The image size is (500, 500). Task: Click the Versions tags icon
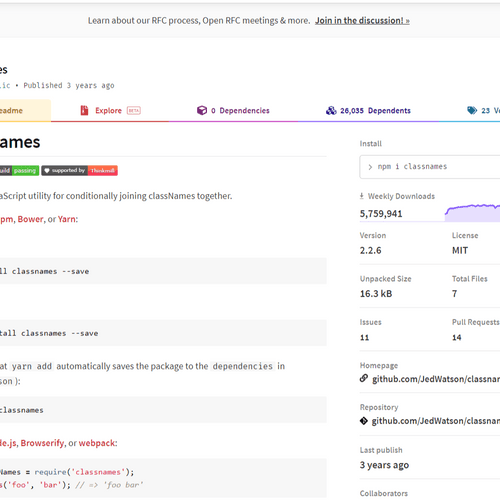point(472,110)
